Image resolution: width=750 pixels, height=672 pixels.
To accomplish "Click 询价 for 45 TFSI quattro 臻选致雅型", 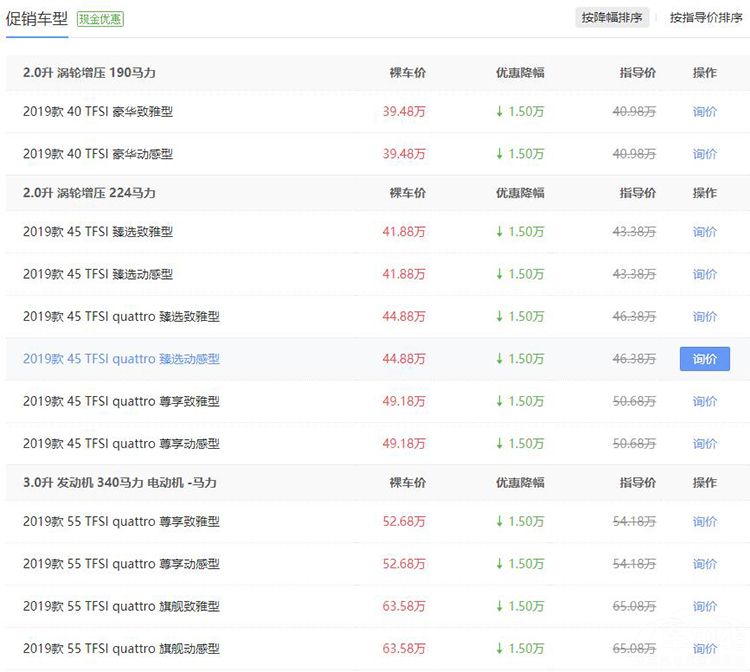I will tap(705, 316).
